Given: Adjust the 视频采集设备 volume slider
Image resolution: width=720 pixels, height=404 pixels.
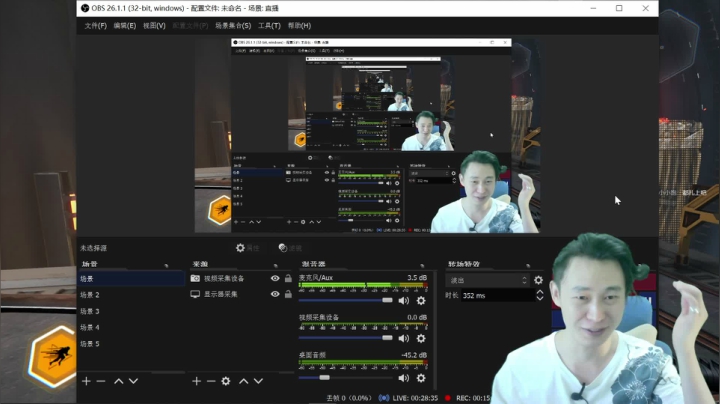Looking at the screenshot, I should click(x=388, y=338).
